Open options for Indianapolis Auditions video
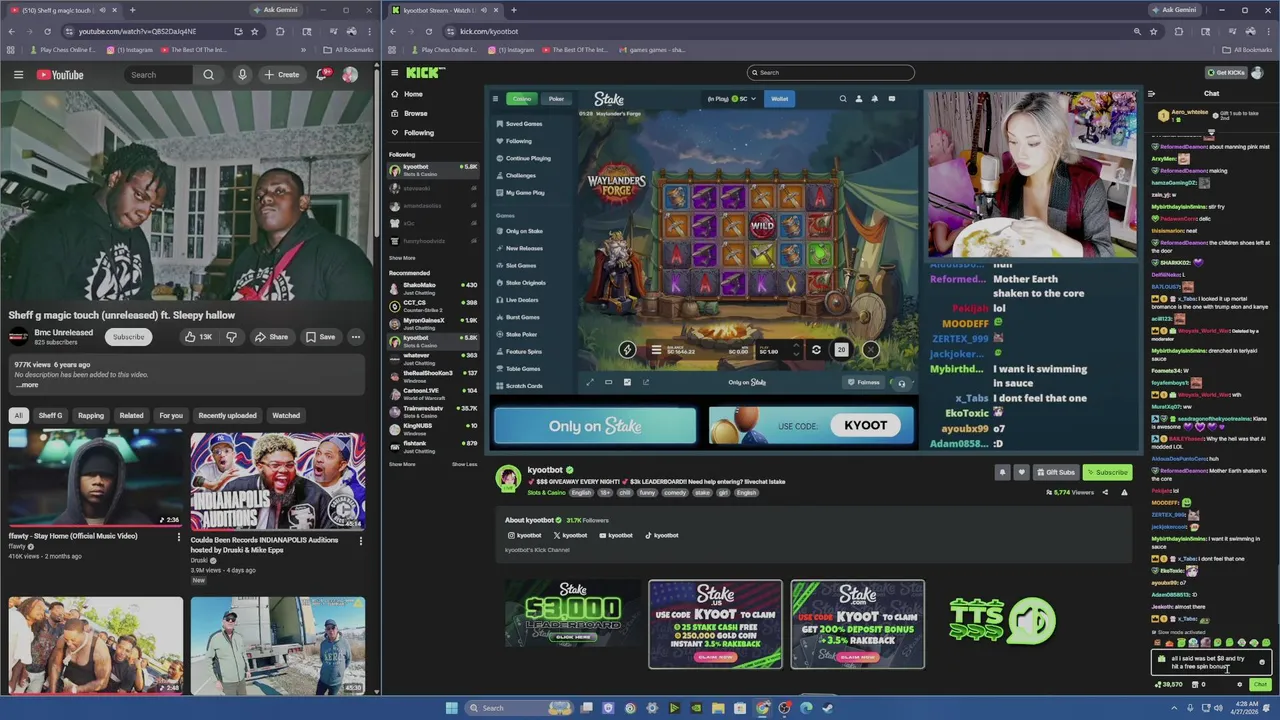The image size is (1280, 720). pyautogui.click(x=361, y=541)
